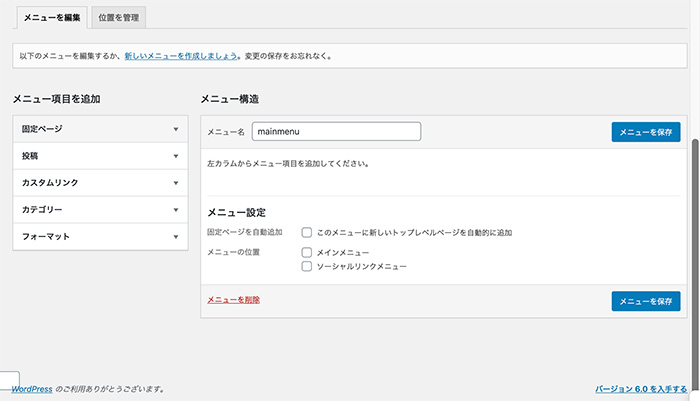Screen dimensions: 700x401
Task: Check the メインメニュー location checkbox
Action: pos(307,252)
